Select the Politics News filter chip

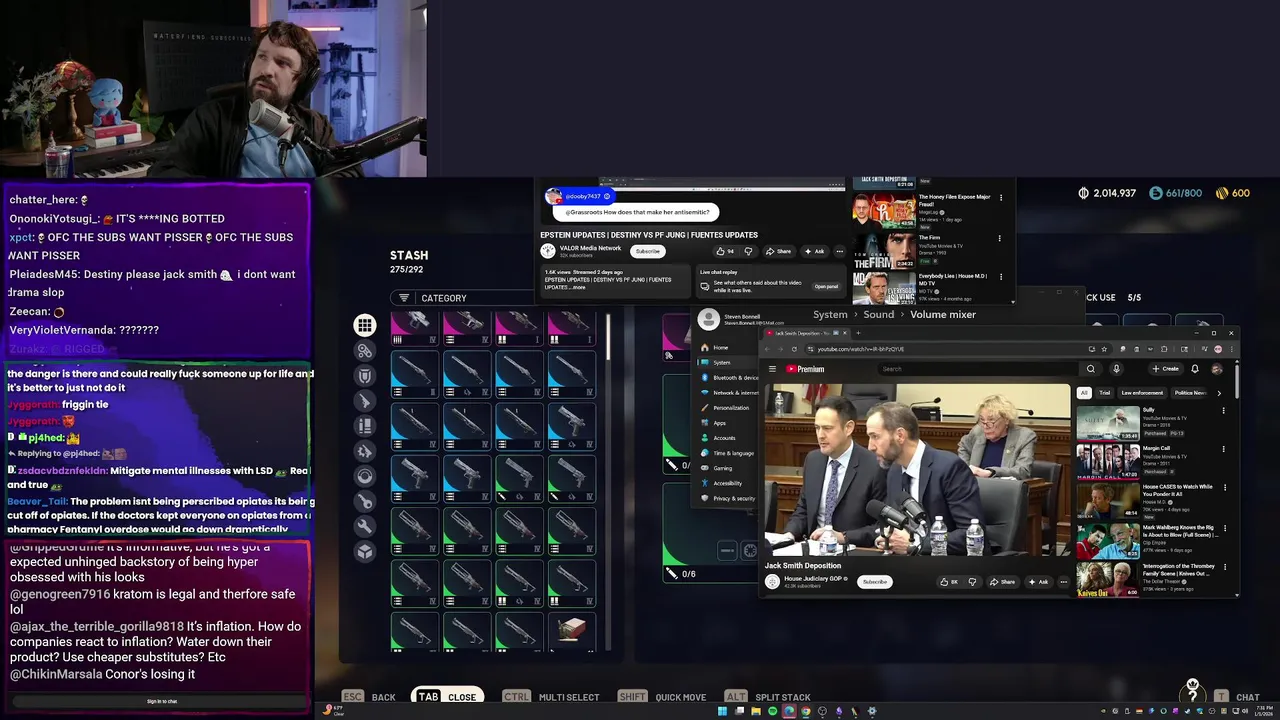(1190, 393)
